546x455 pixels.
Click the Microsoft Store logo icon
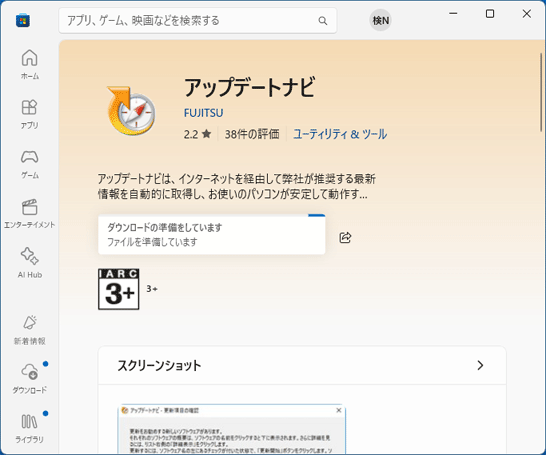(x=23, y=21)
